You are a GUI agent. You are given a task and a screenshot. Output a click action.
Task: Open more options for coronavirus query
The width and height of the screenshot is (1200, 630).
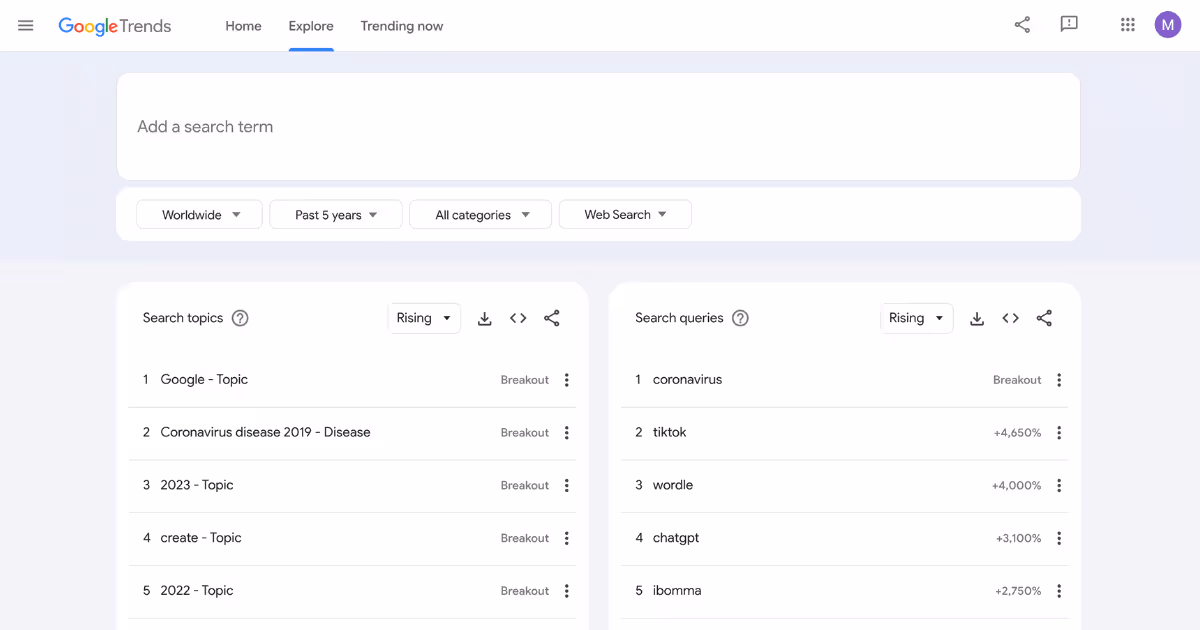tap(1059, 380)
